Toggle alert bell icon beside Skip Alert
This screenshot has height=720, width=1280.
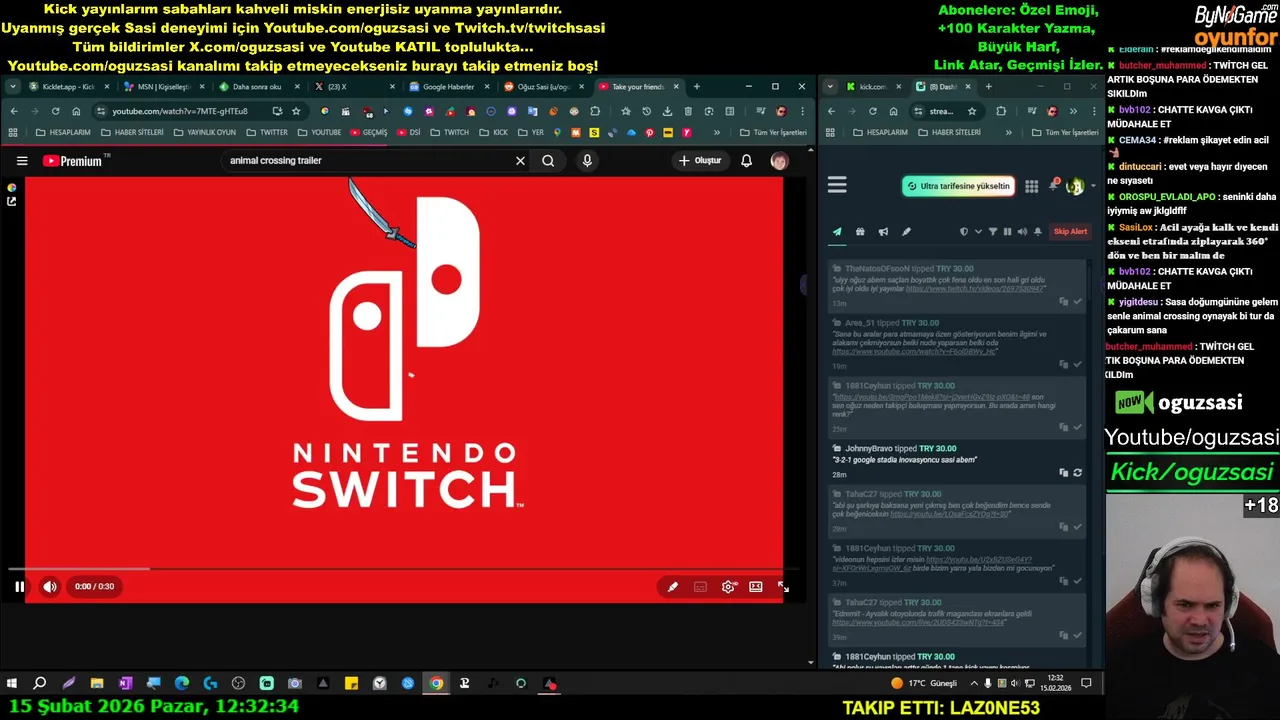point(1038,232)
